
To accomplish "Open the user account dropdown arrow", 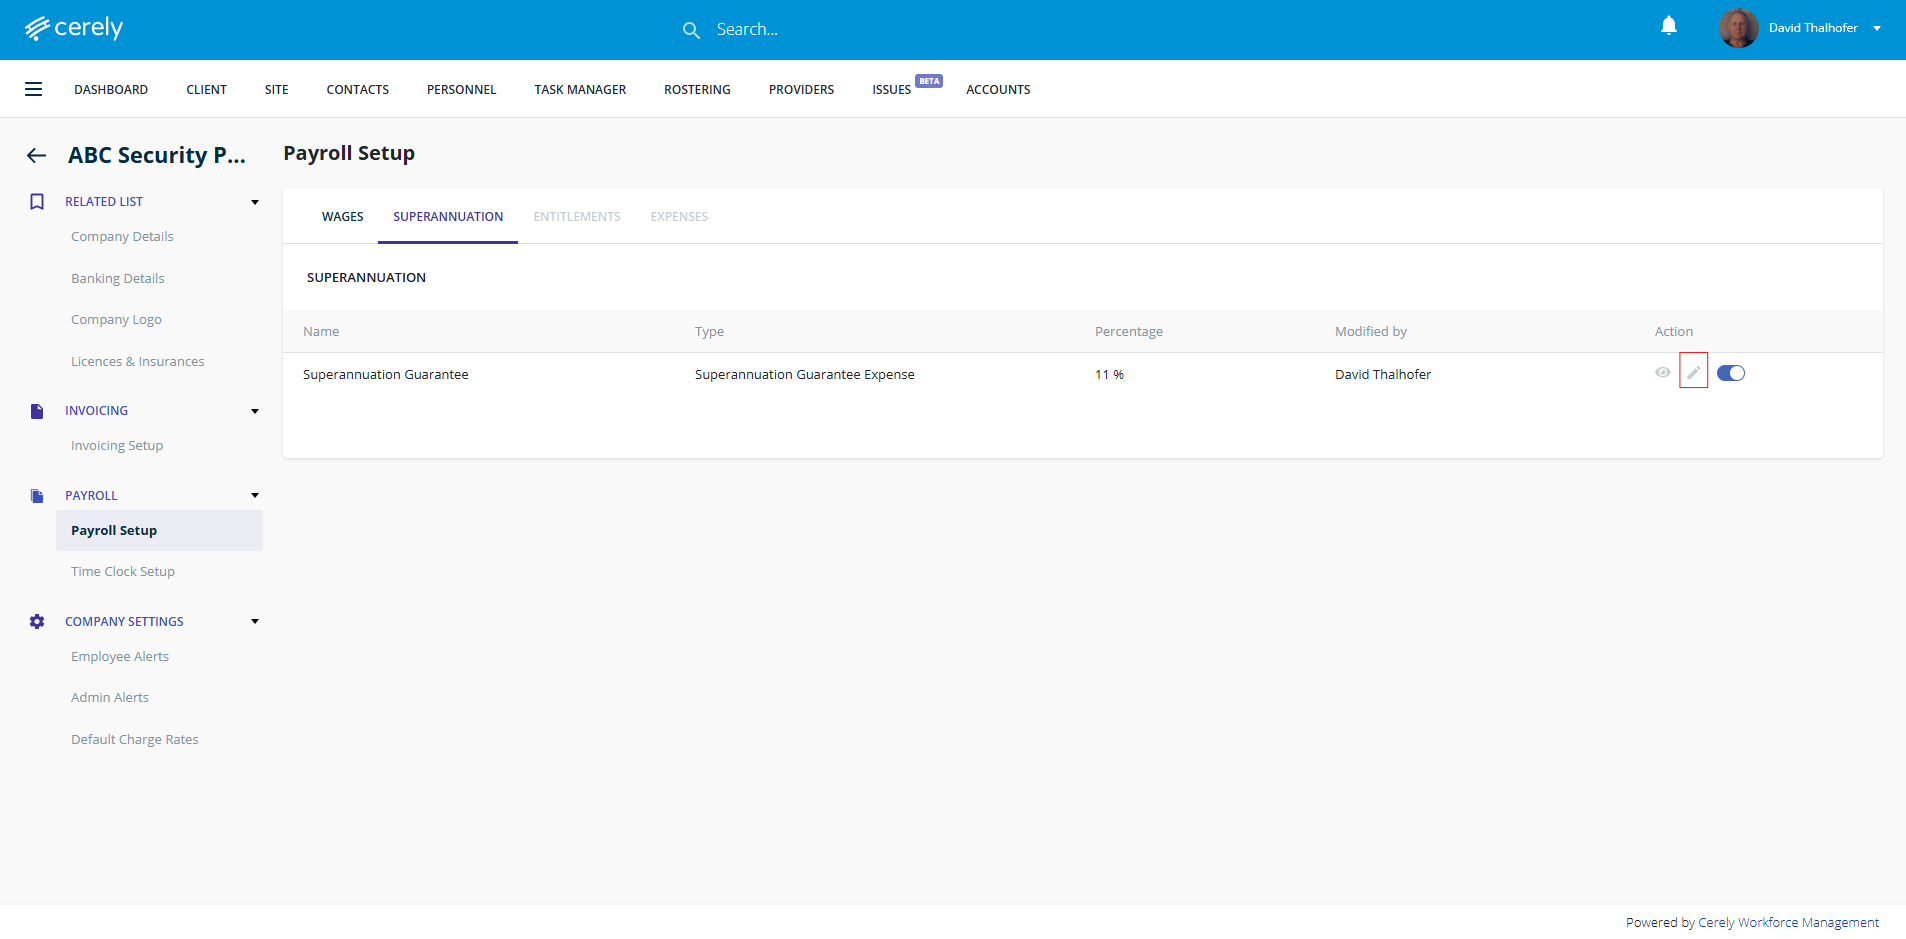I will [x=1877, y=28].
